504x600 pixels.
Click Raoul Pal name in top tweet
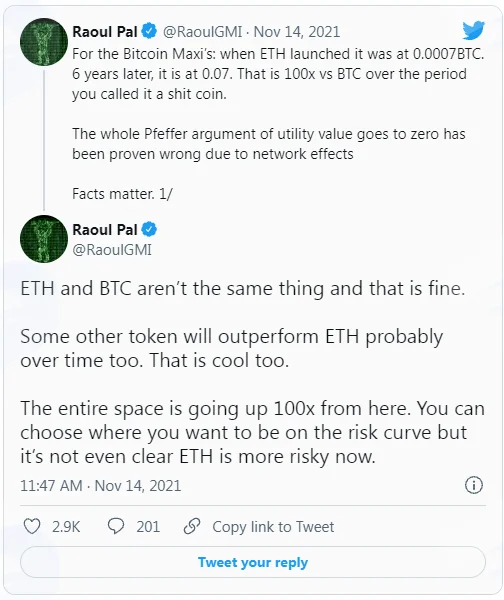105,32
